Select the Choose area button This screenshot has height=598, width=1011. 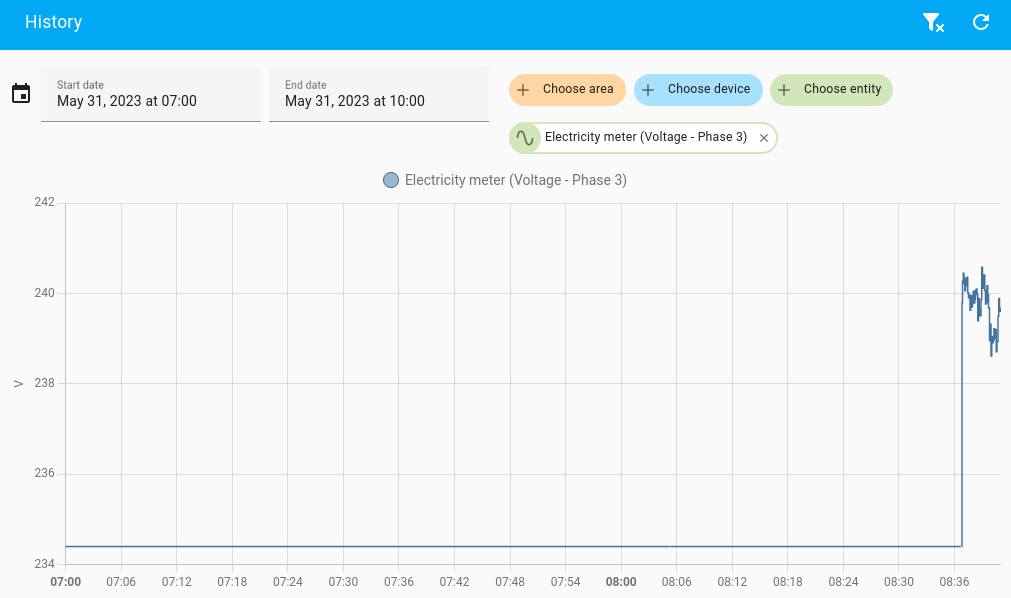pyautogui.click(x=567, y=89)
